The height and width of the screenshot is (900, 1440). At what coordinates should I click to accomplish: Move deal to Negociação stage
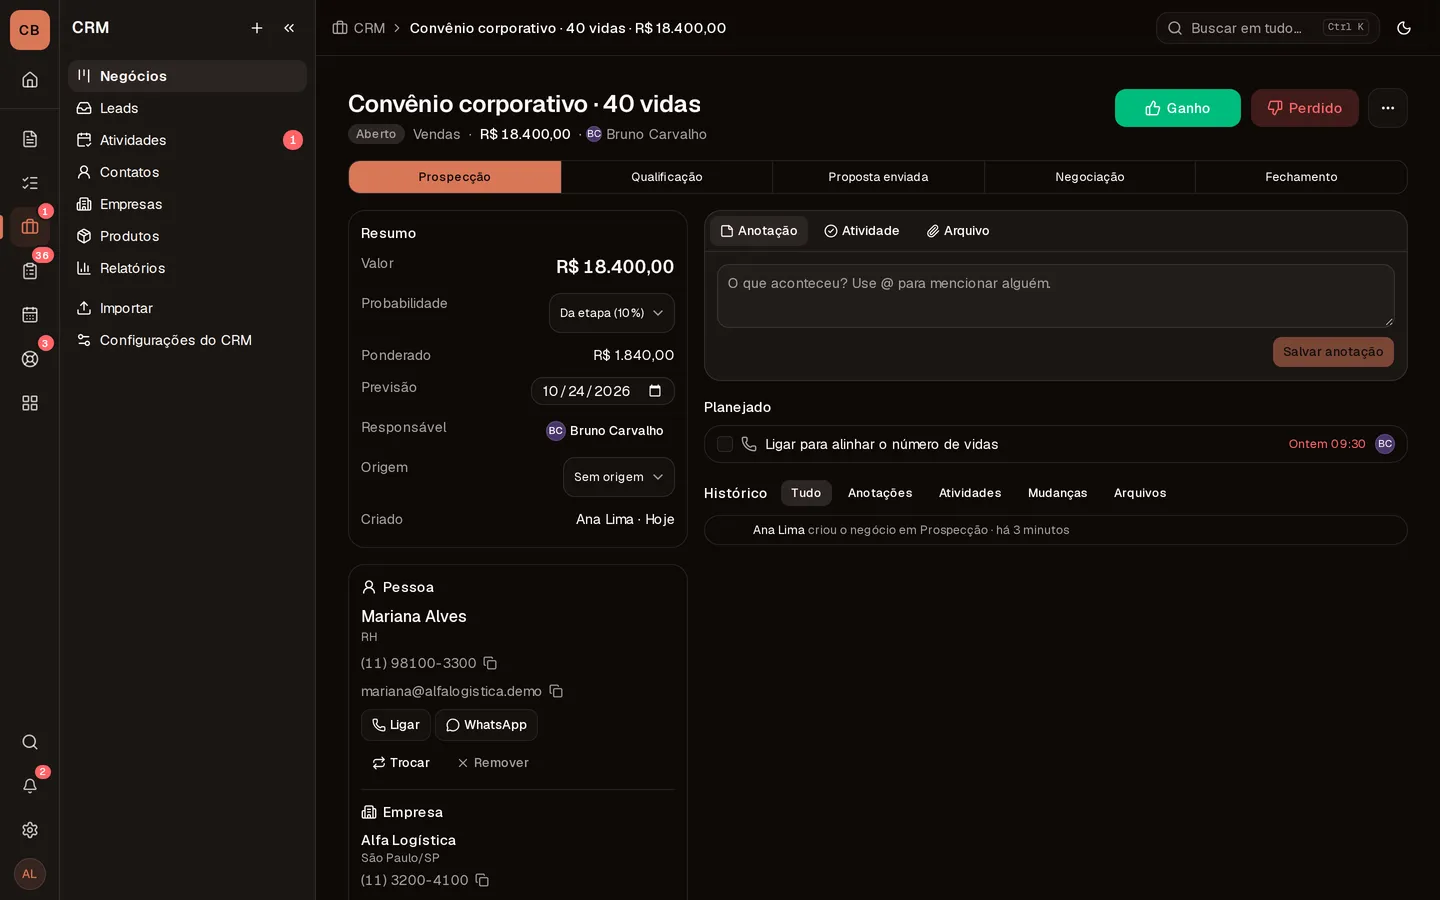1090,177
